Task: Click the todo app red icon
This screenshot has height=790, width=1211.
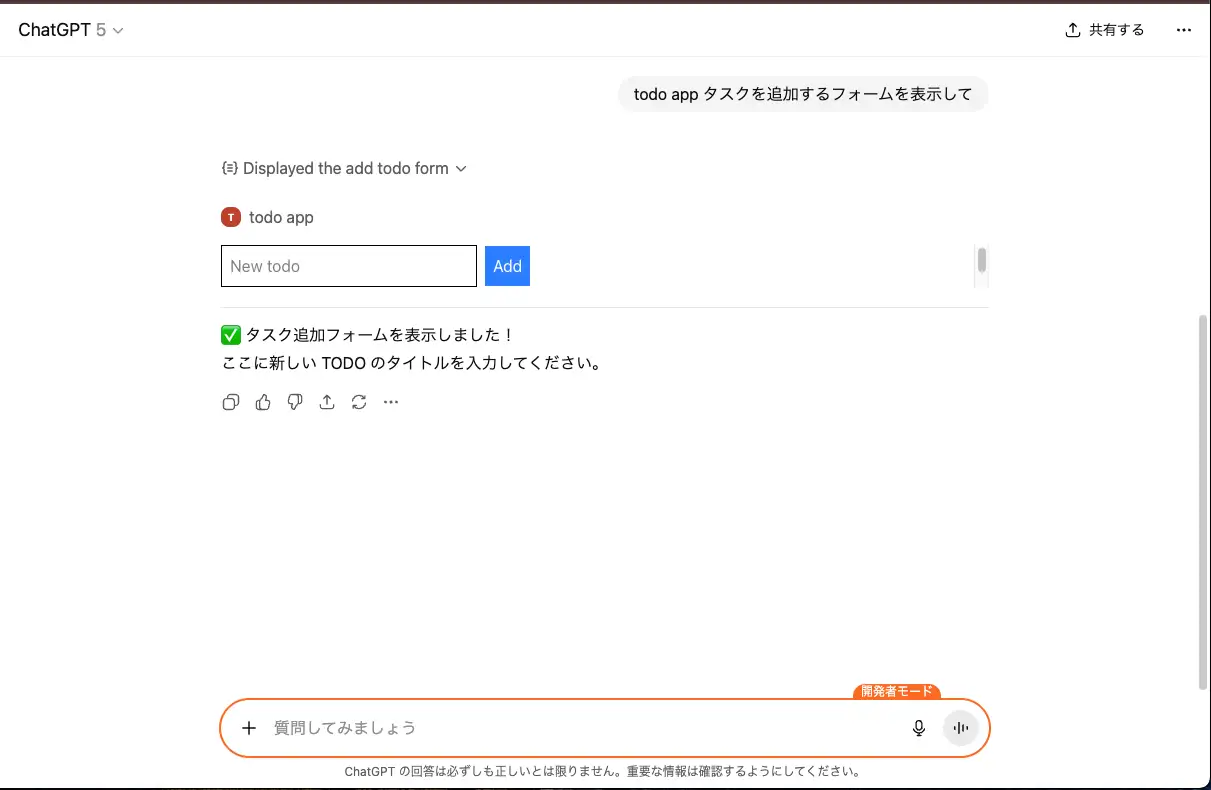Action: 231,217
